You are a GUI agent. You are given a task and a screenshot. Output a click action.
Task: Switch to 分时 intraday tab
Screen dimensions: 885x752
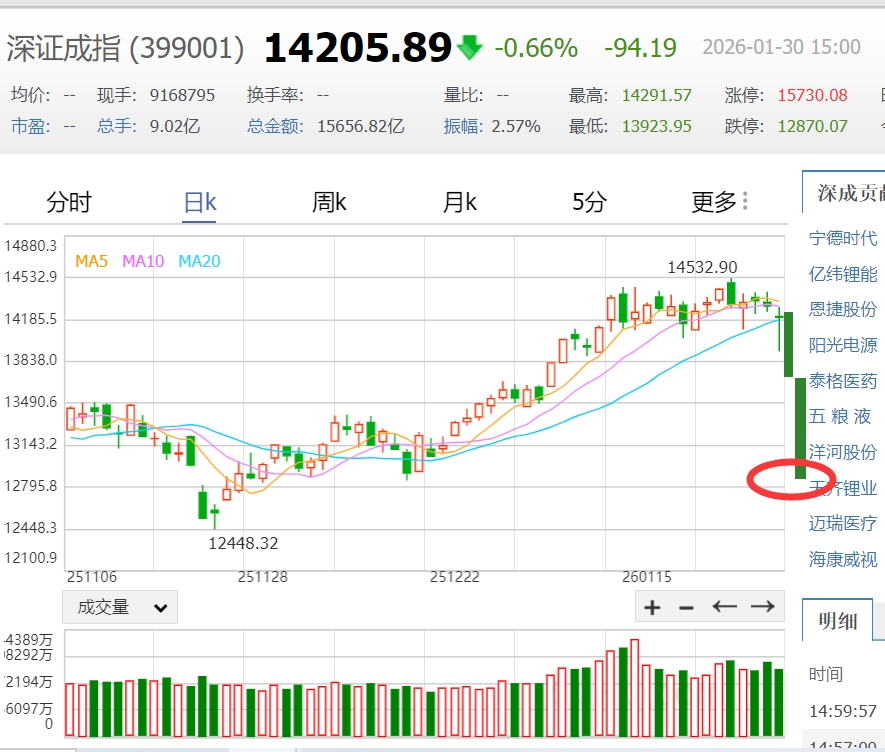(69, 202)
